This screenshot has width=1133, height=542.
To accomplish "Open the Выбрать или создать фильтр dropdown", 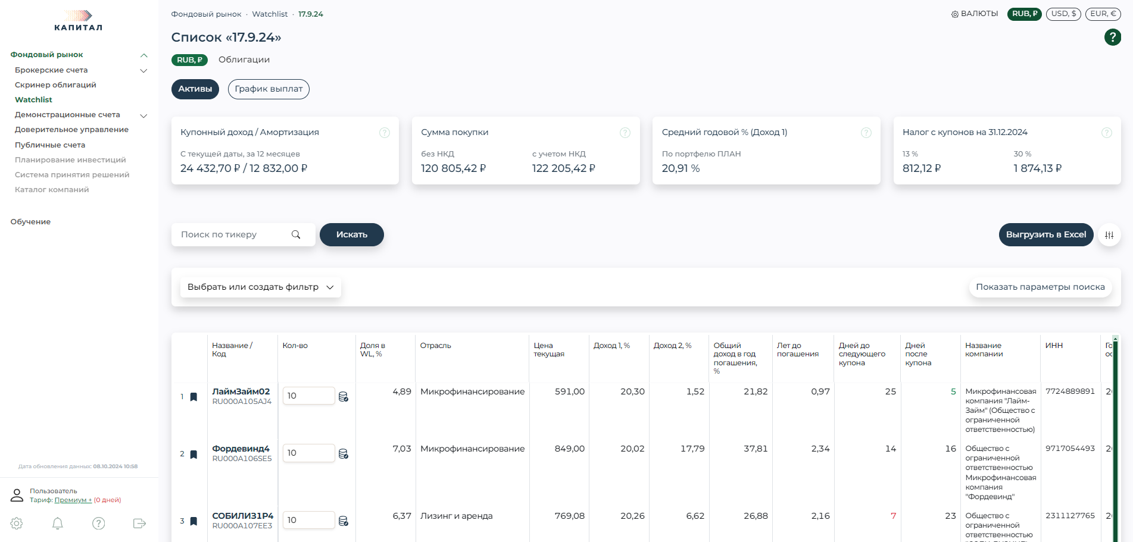I will pos(260,287).
